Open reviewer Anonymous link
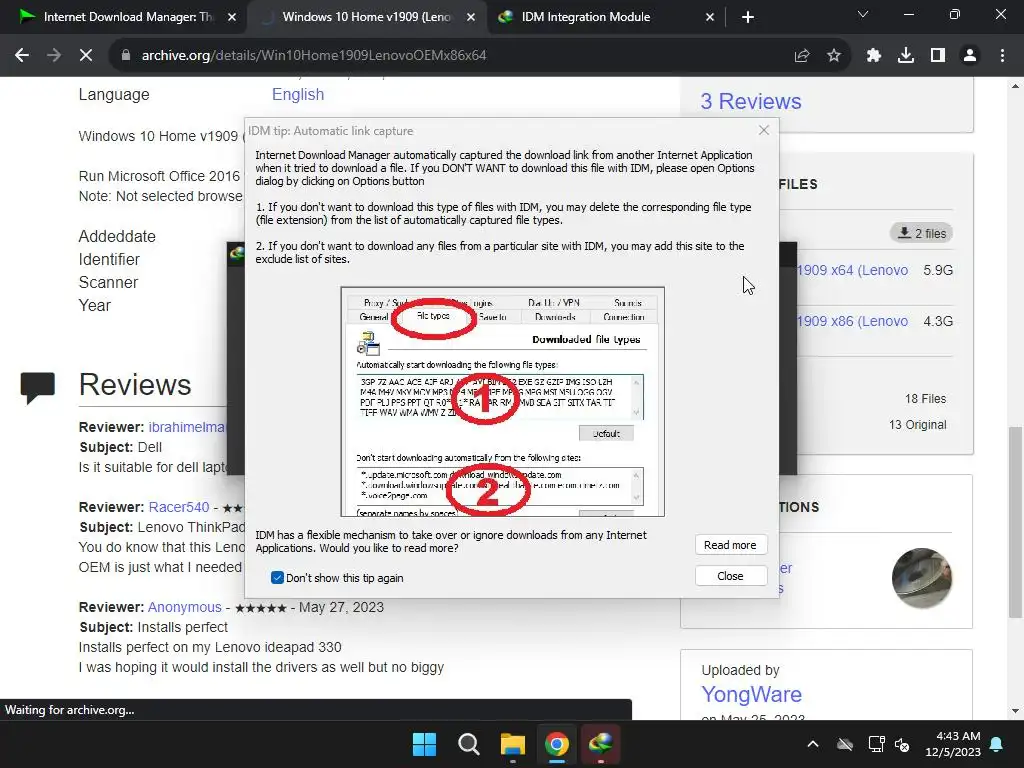The image size is (1024, 768). click(x=185, y=607)
